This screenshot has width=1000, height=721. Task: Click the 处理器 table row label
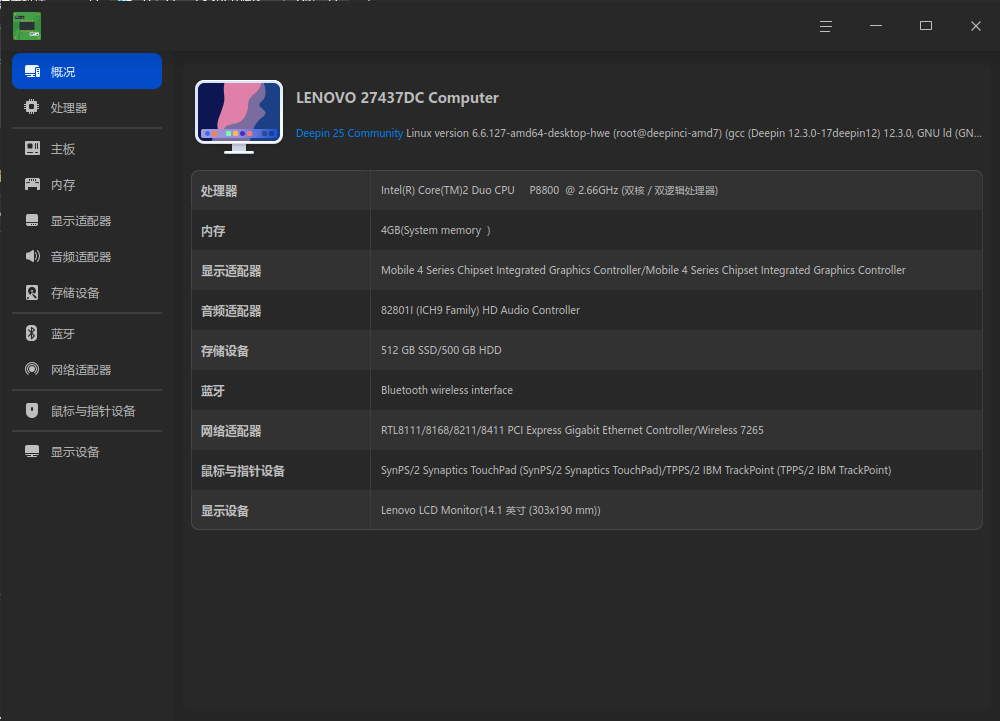[219, 191]
